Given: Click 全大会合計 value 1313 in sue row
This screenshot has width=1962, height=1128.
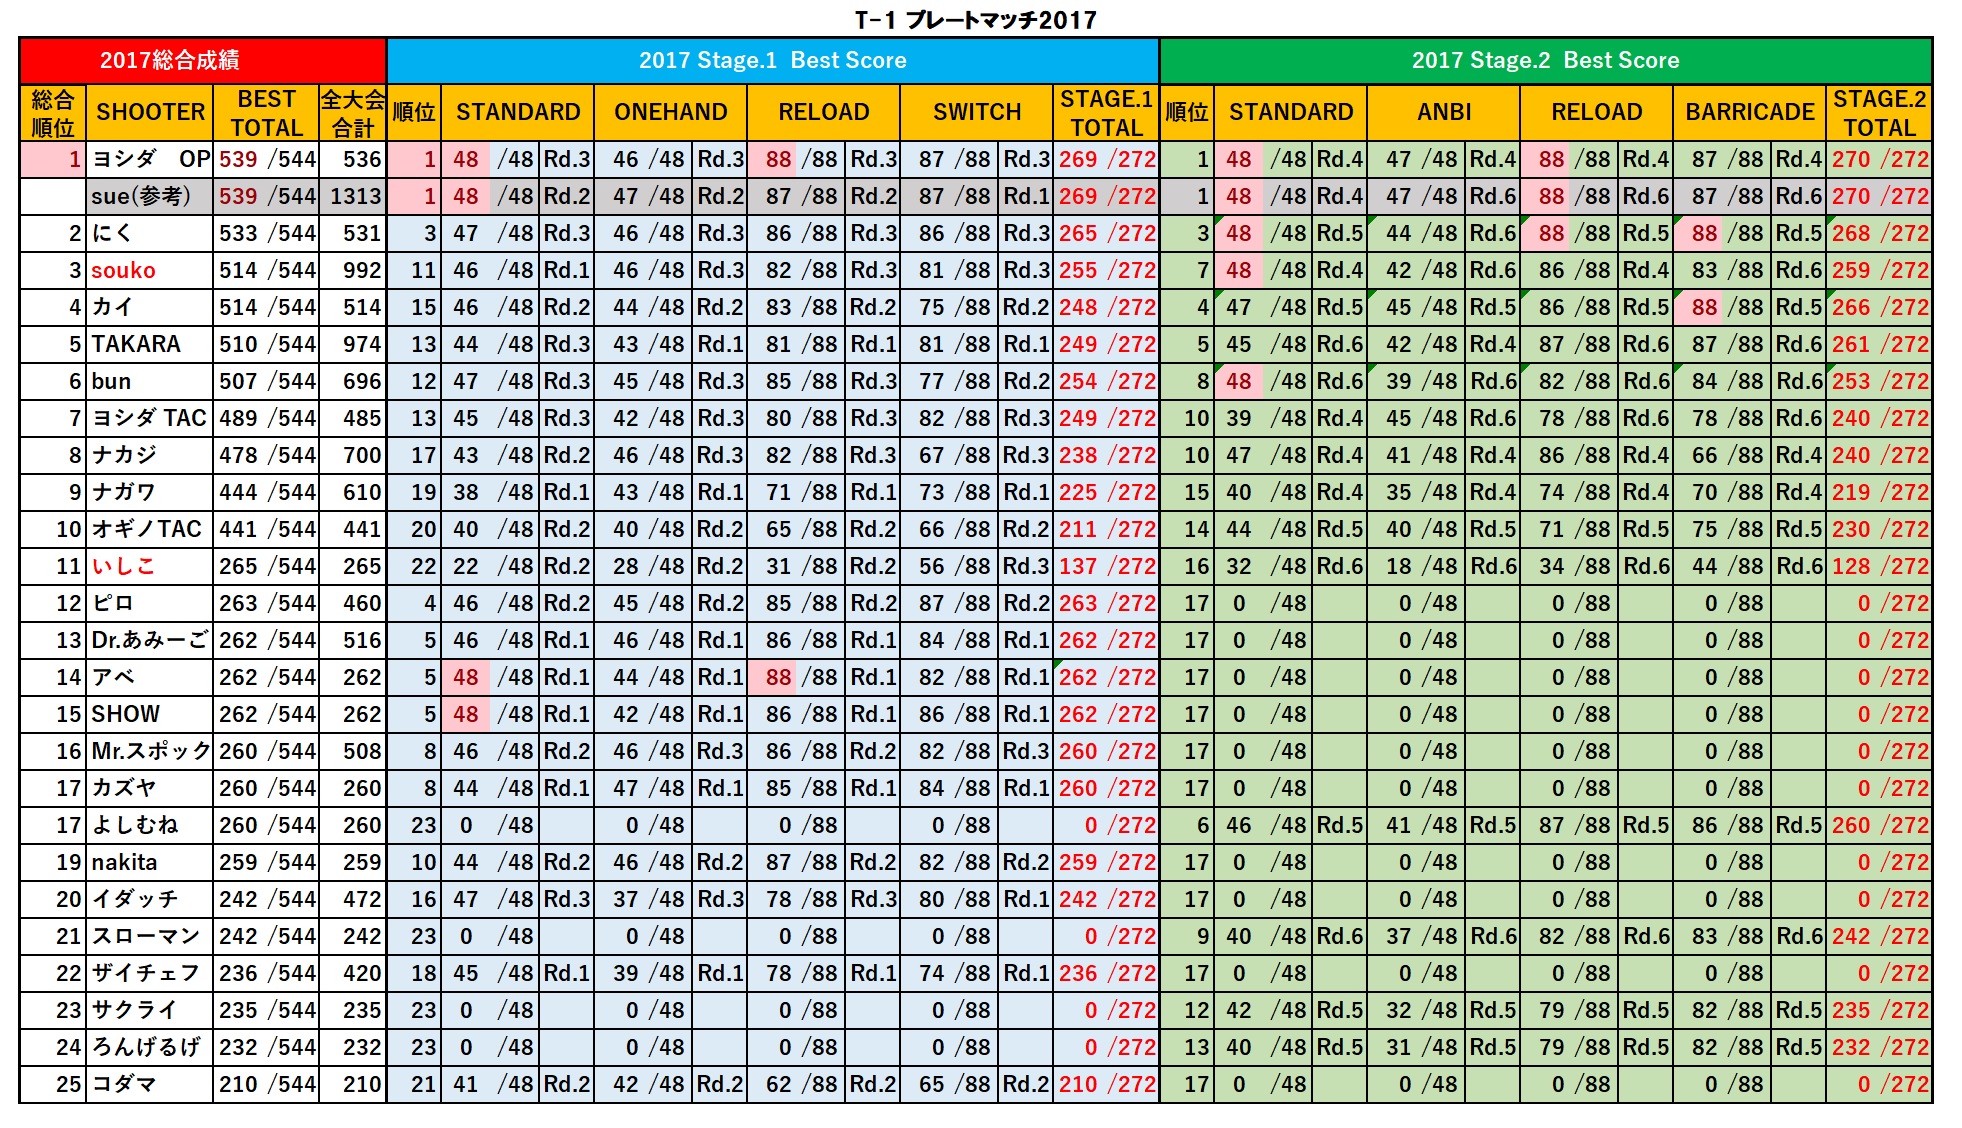Looking at the screenshot, I should (x=356, y=196).
